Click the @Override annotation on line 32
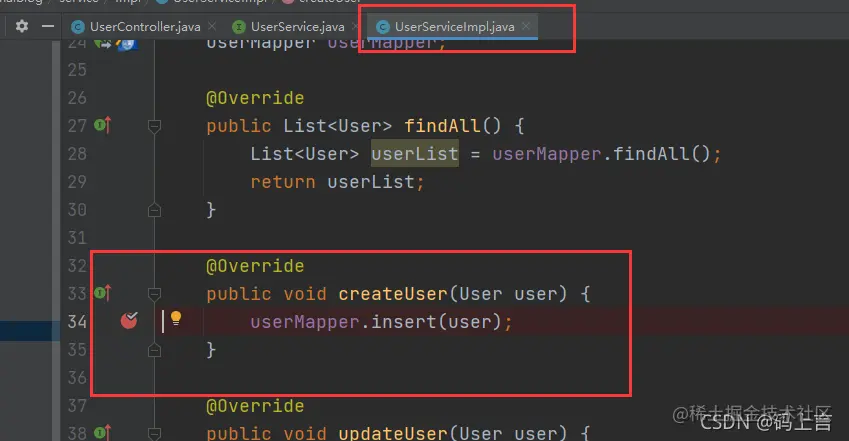This screenshot has height=441, width=849. [x=255, y=266]
